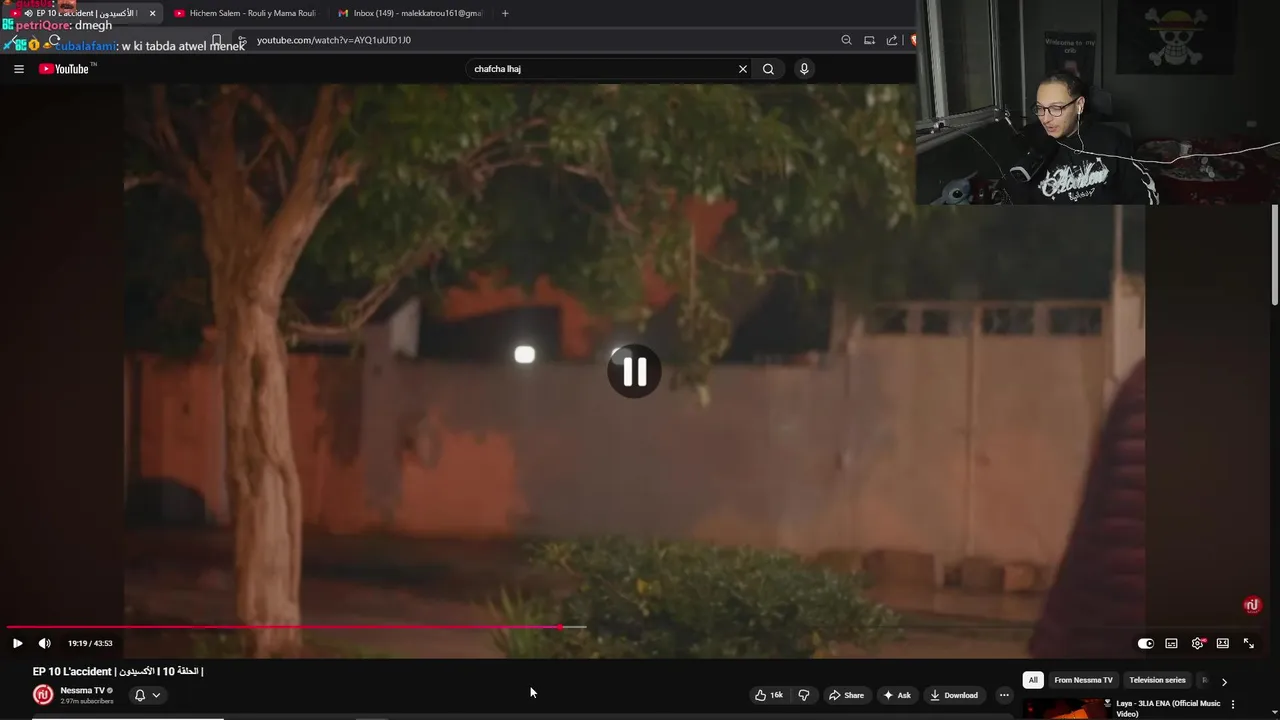The width and height of the screenshot is (1280, 720).
Task: Open the Nessma TV channel avatar
Action: pyautogui.click(x=43, y=695)
